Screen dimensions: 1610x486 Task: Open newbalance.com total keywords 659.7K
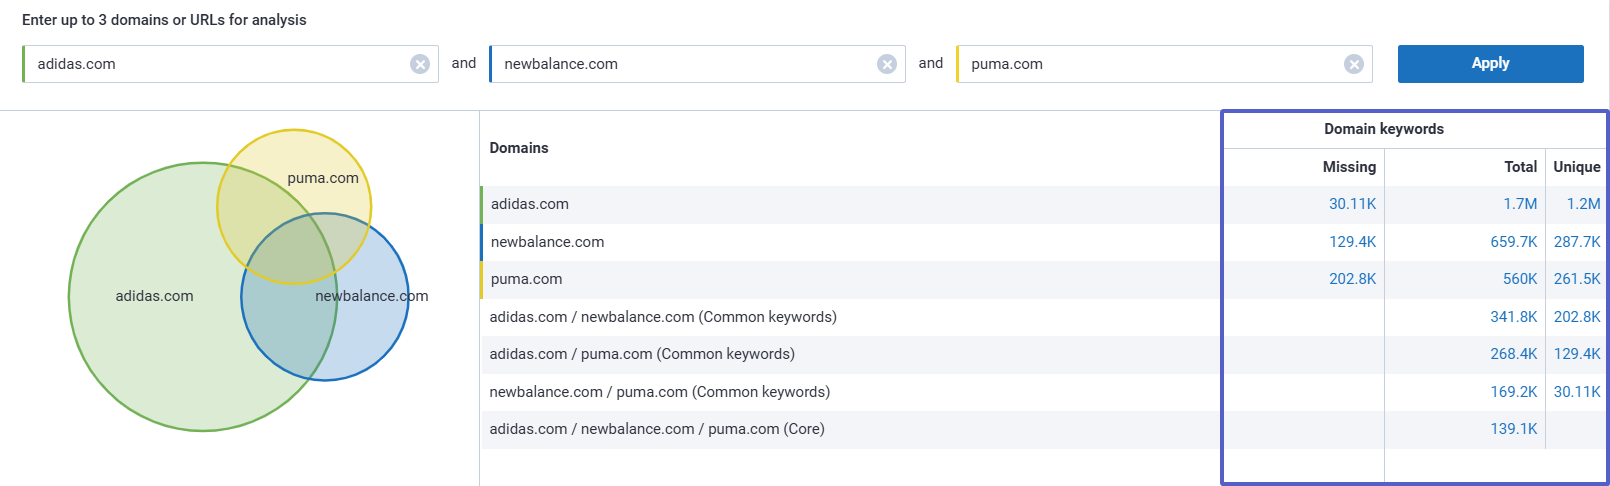point(1514,242)
